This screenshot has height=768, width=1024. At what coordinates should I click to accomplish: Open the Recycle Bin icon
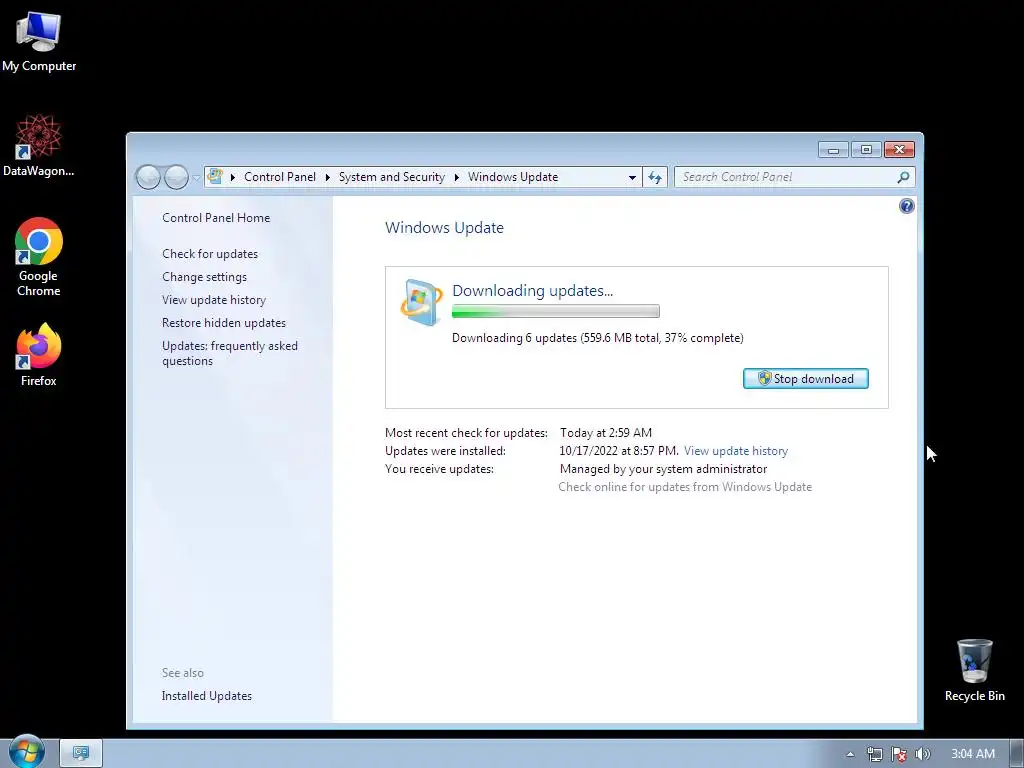tap(974, 670)
